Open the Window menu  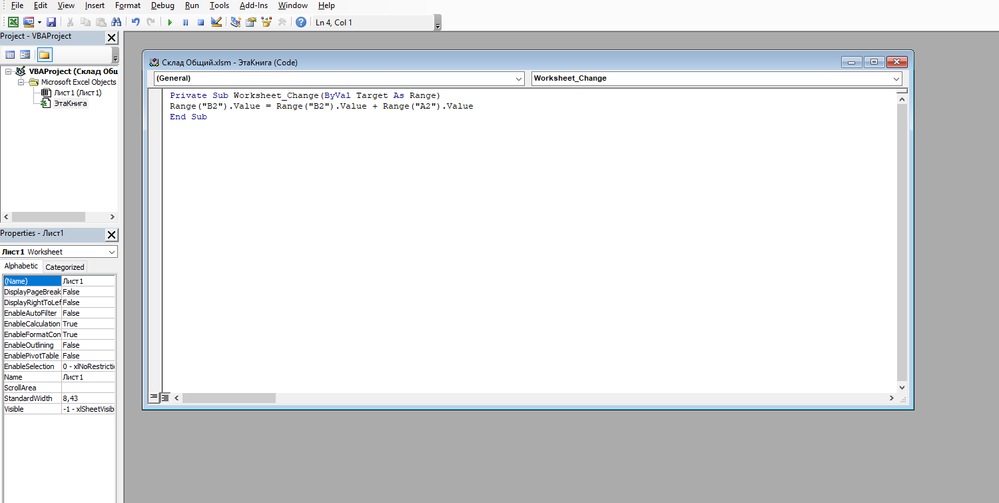[x=292, y=5]
